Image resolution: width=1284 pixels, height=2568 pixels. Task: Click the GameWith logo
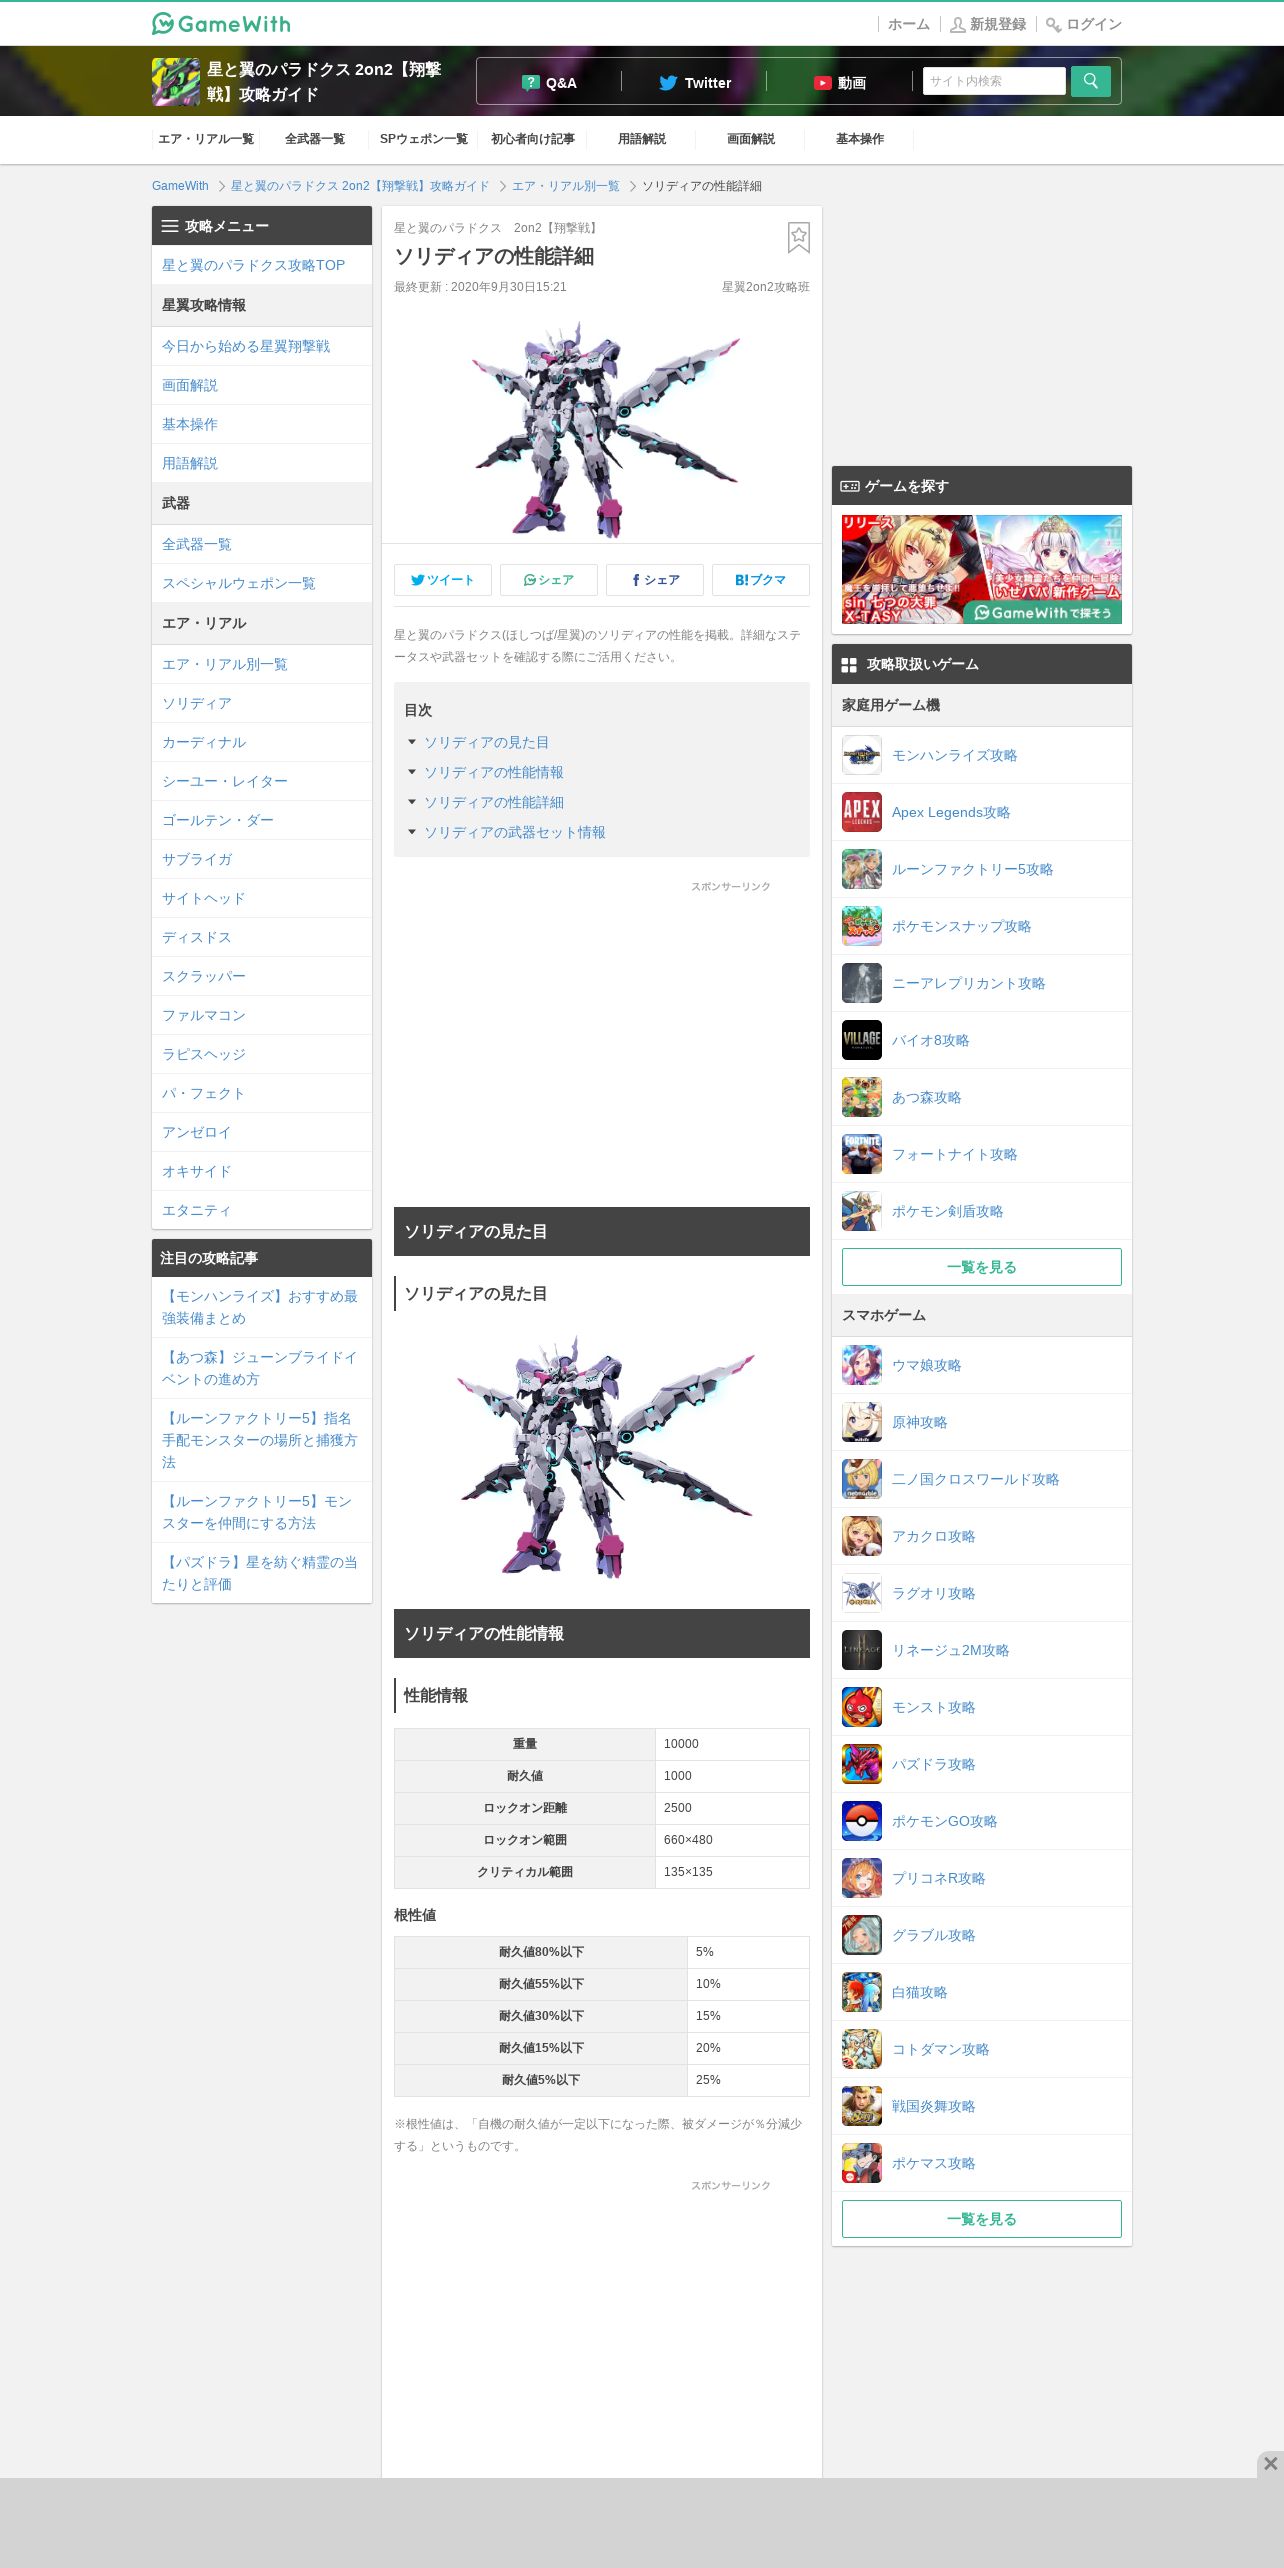coord(221,23)
